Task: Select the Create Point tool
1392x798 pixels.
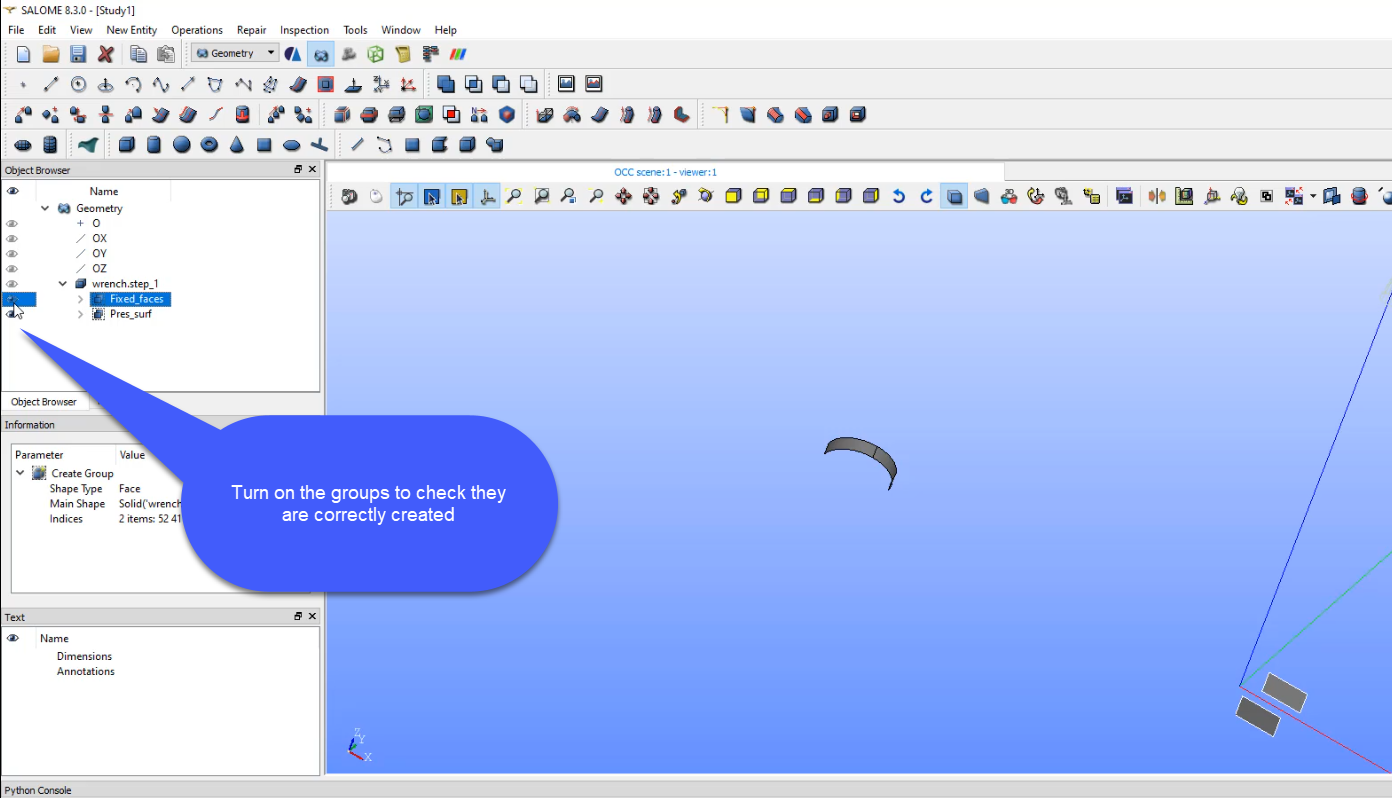Action: pos(22,84)
